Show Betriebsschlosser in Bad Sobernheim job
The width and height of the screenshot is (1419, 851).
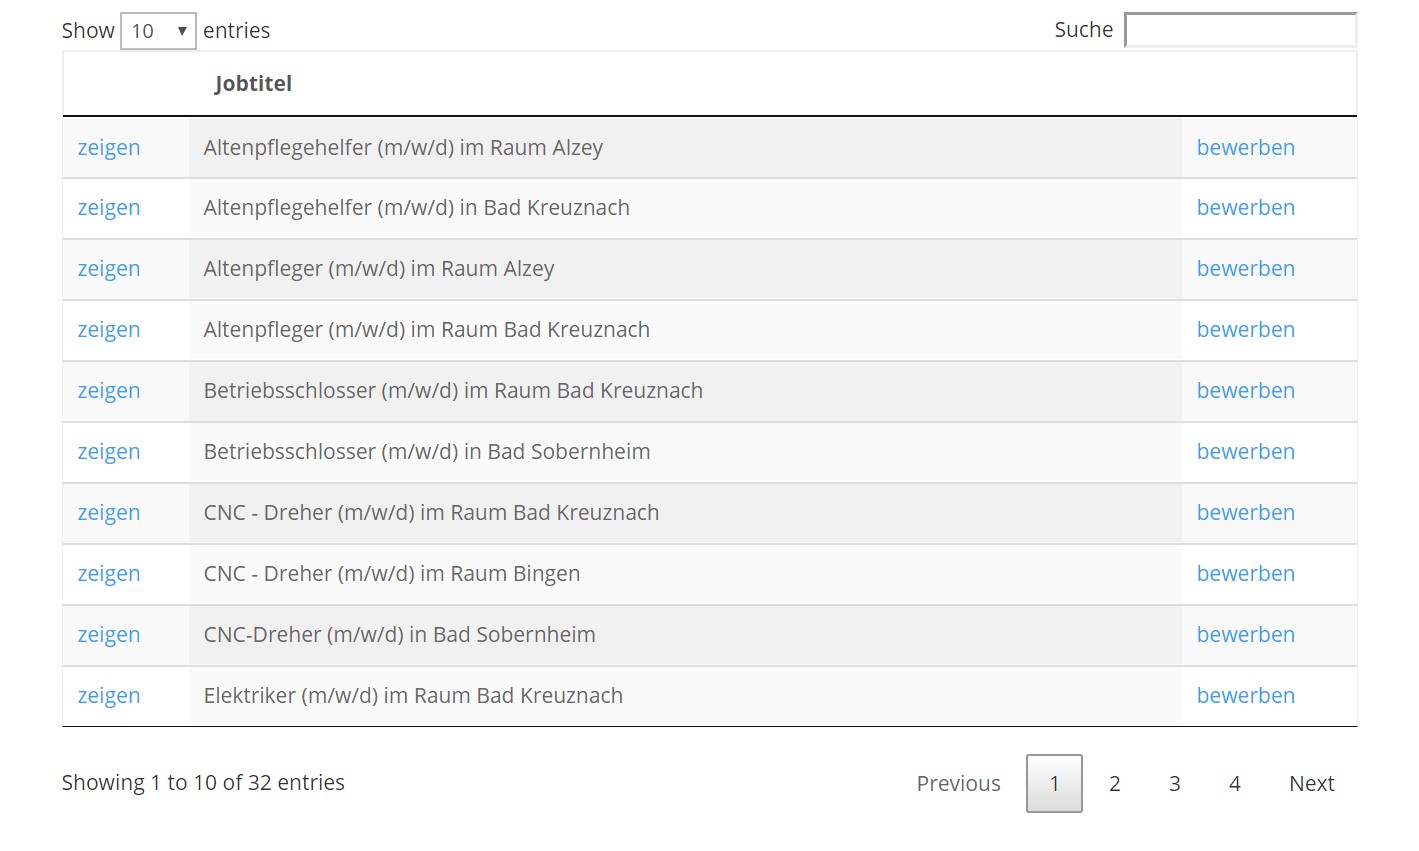click(x=109, y=452)
